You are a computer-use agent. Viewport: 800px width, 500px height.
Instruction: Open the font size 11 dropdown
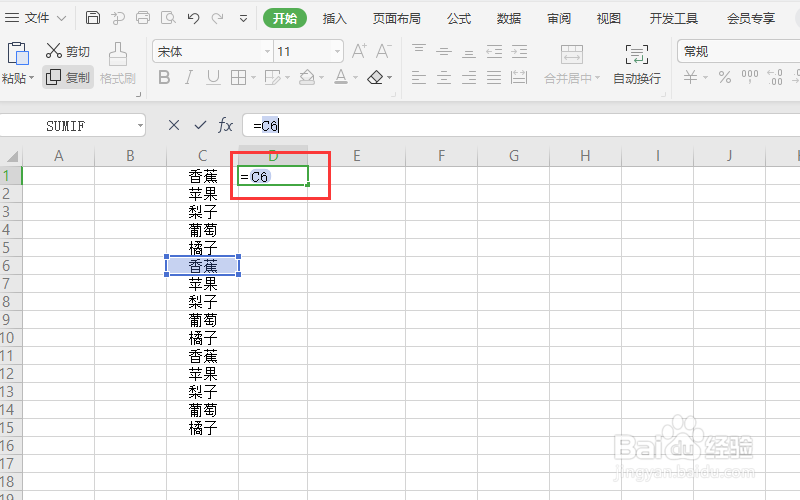pos(337,52)
